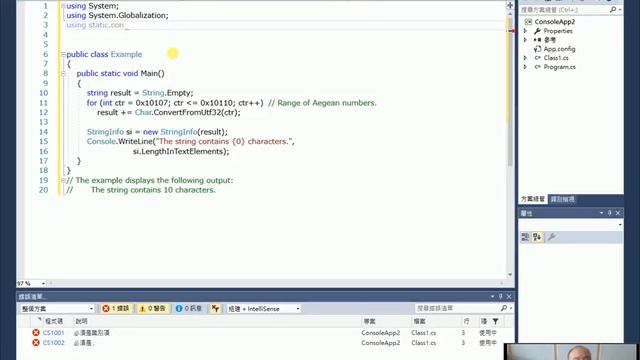Viewport: 640px width, 360px height.
Task: Expand the References node
Action: tap(525, 40)
